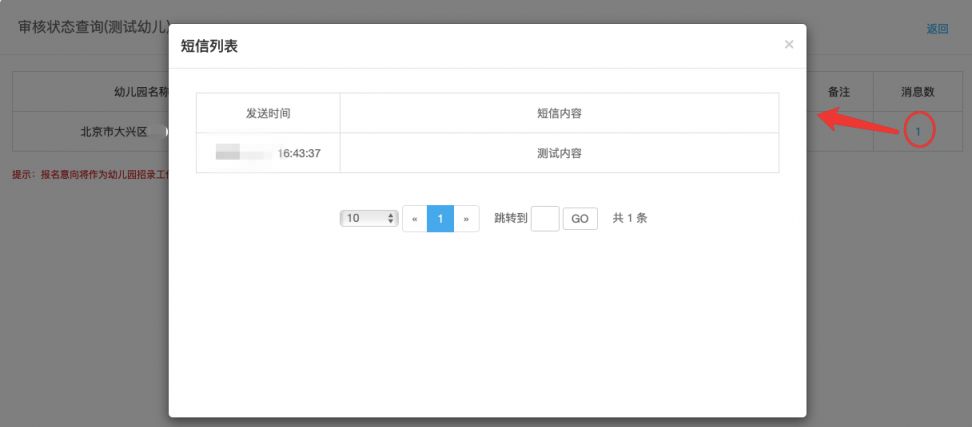Viewport: 972px width, 427px height.
Task: Click the 短信列表 dialog title
Action: [209, 46]
